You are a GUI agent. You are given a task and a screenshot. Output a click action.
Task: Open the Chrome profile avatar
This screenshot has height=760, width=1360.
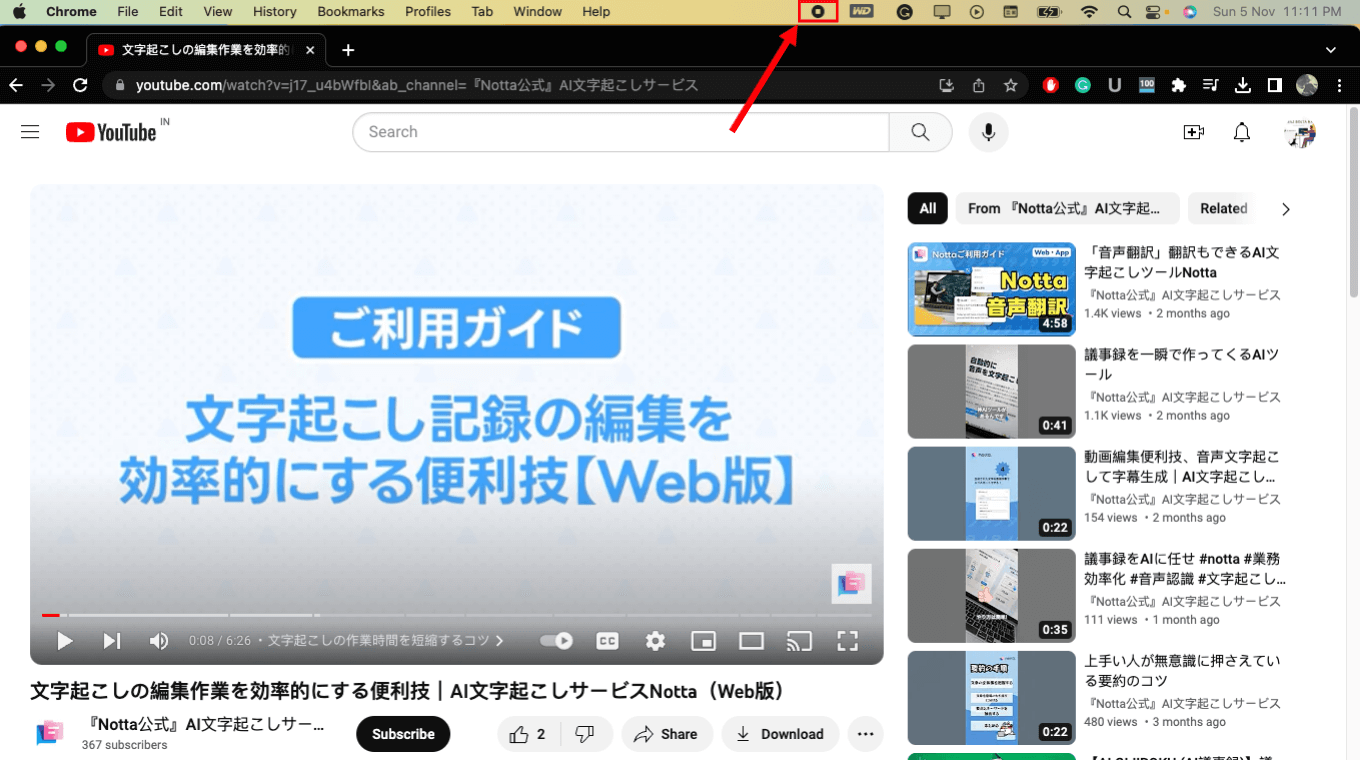(1307, 85)
